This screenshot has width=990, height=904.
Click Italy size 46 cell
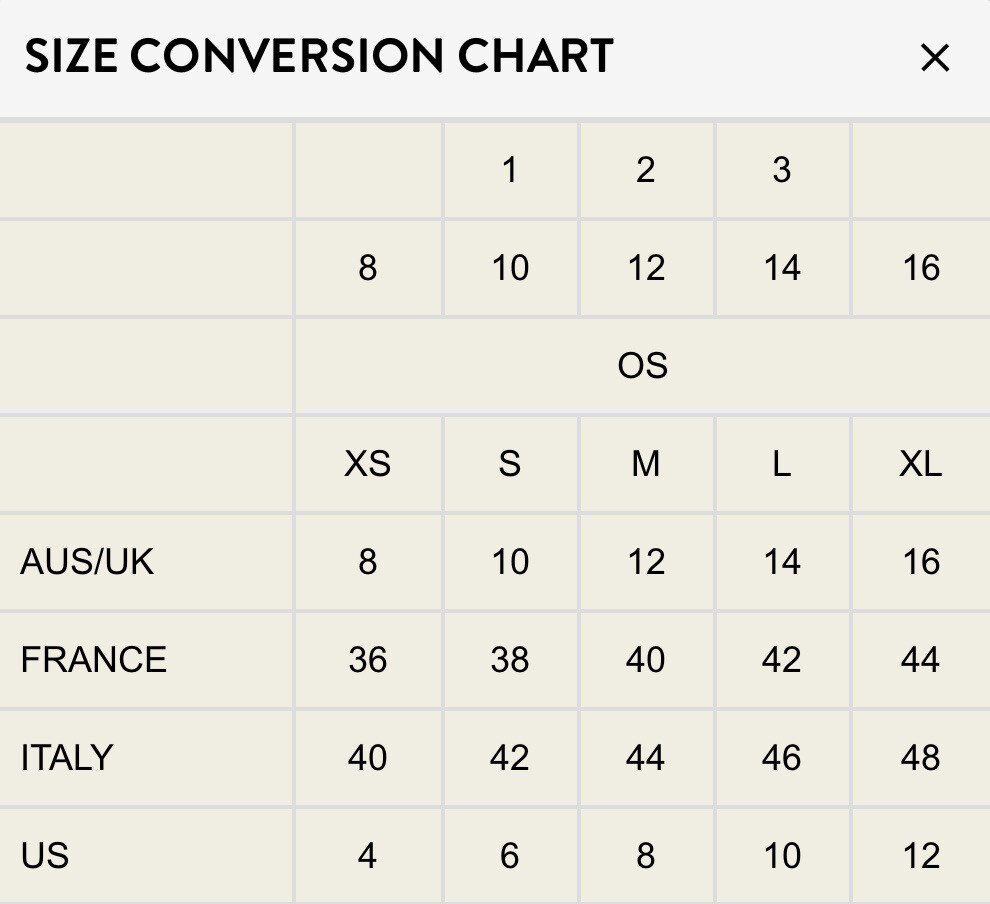click(x=782, y=758)
